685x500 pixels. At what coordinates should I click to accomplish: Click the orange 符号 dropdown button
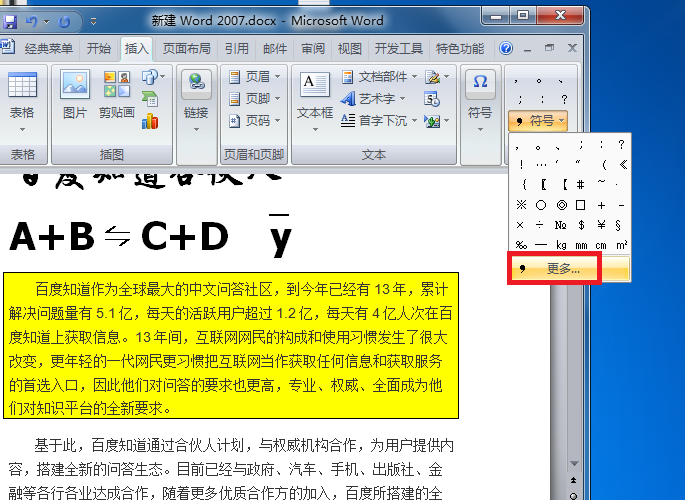pyautogui.click(x=538, y=121)
